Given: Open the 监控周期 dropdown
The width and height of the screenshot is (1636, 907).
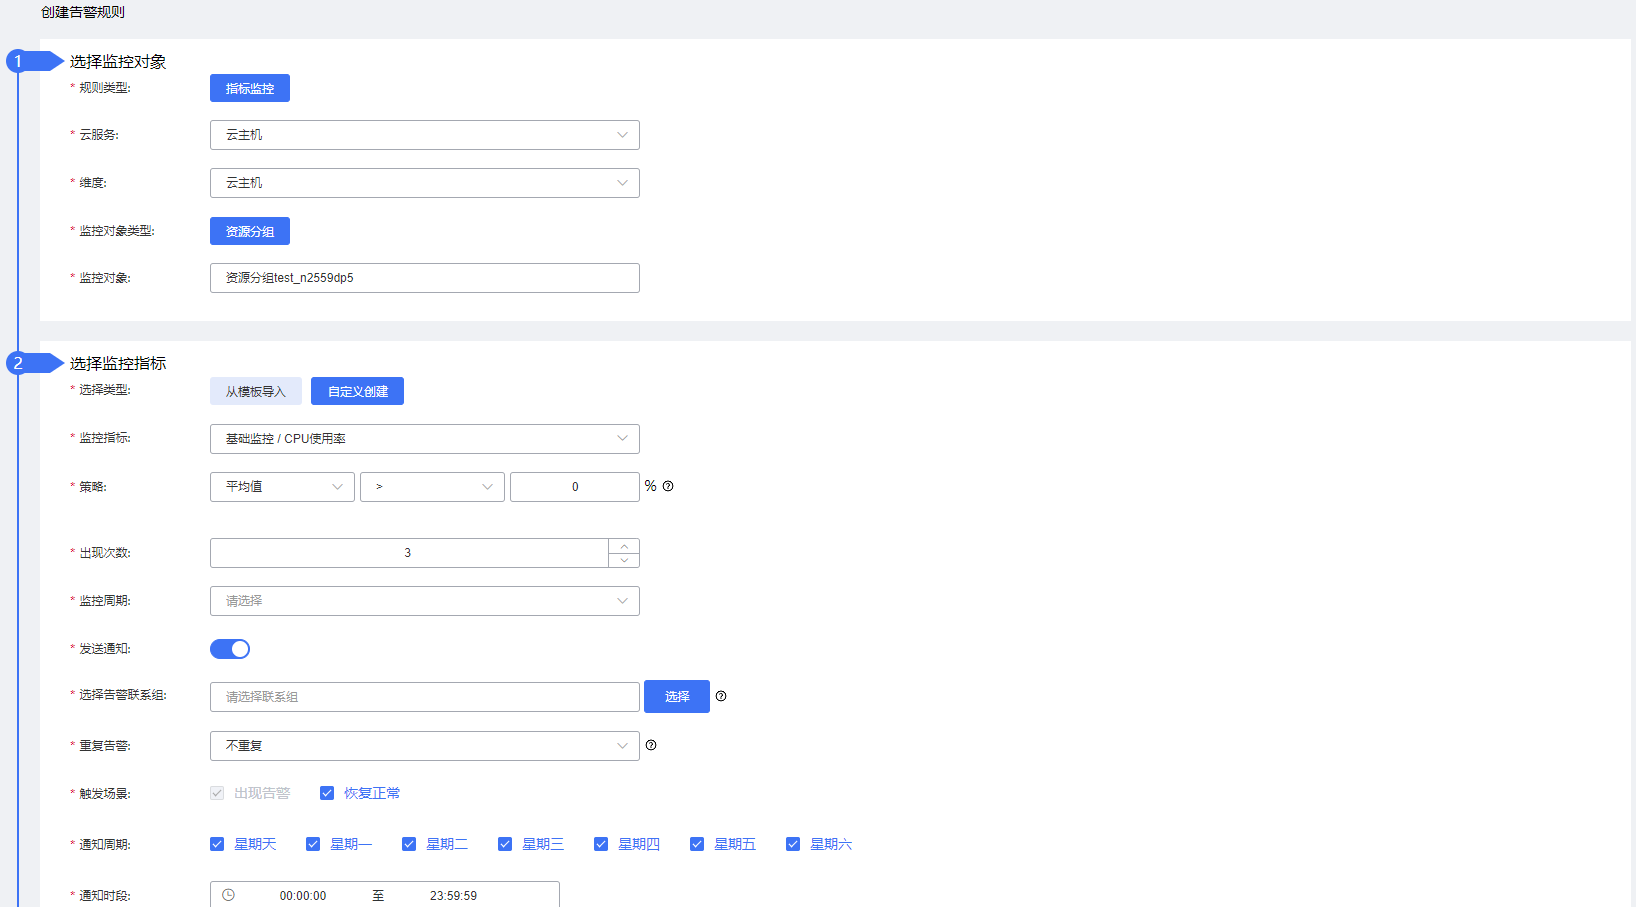Looking at the screenshot, I should click(x=424, y=601).
